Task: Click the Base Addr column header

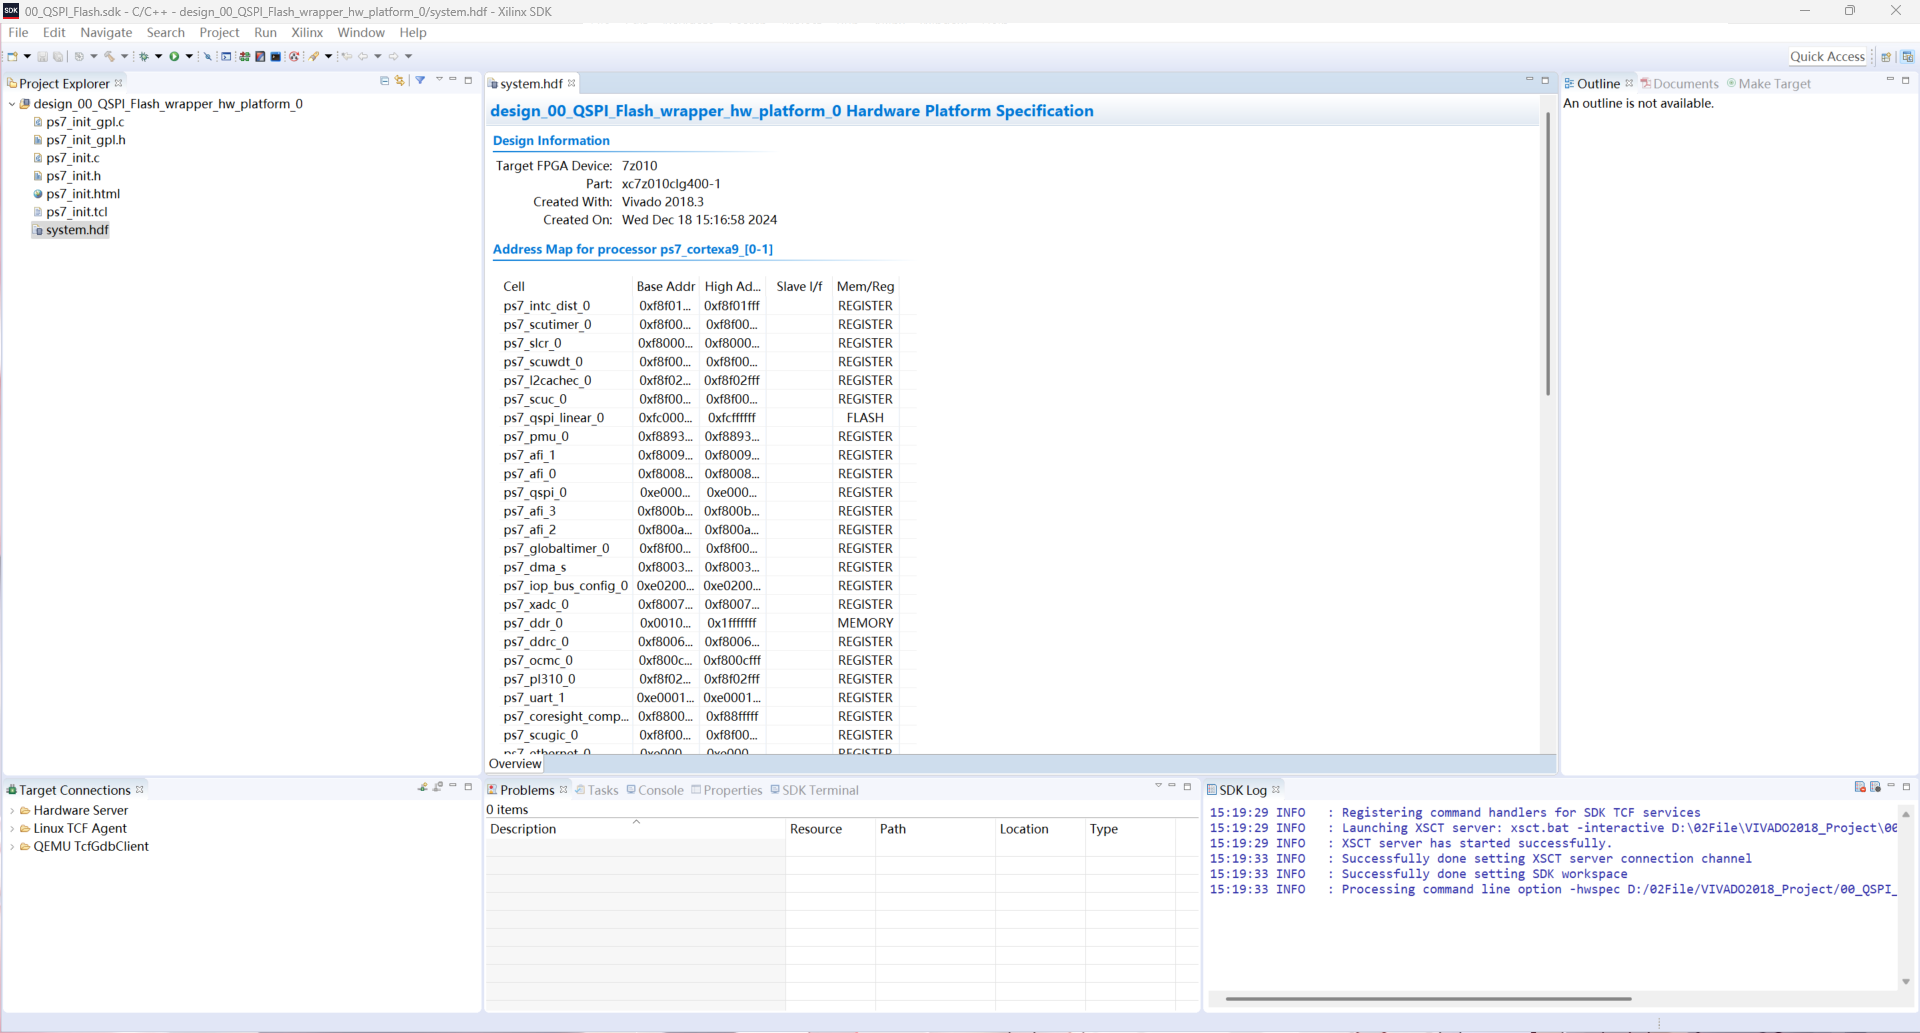Action: 665,287
